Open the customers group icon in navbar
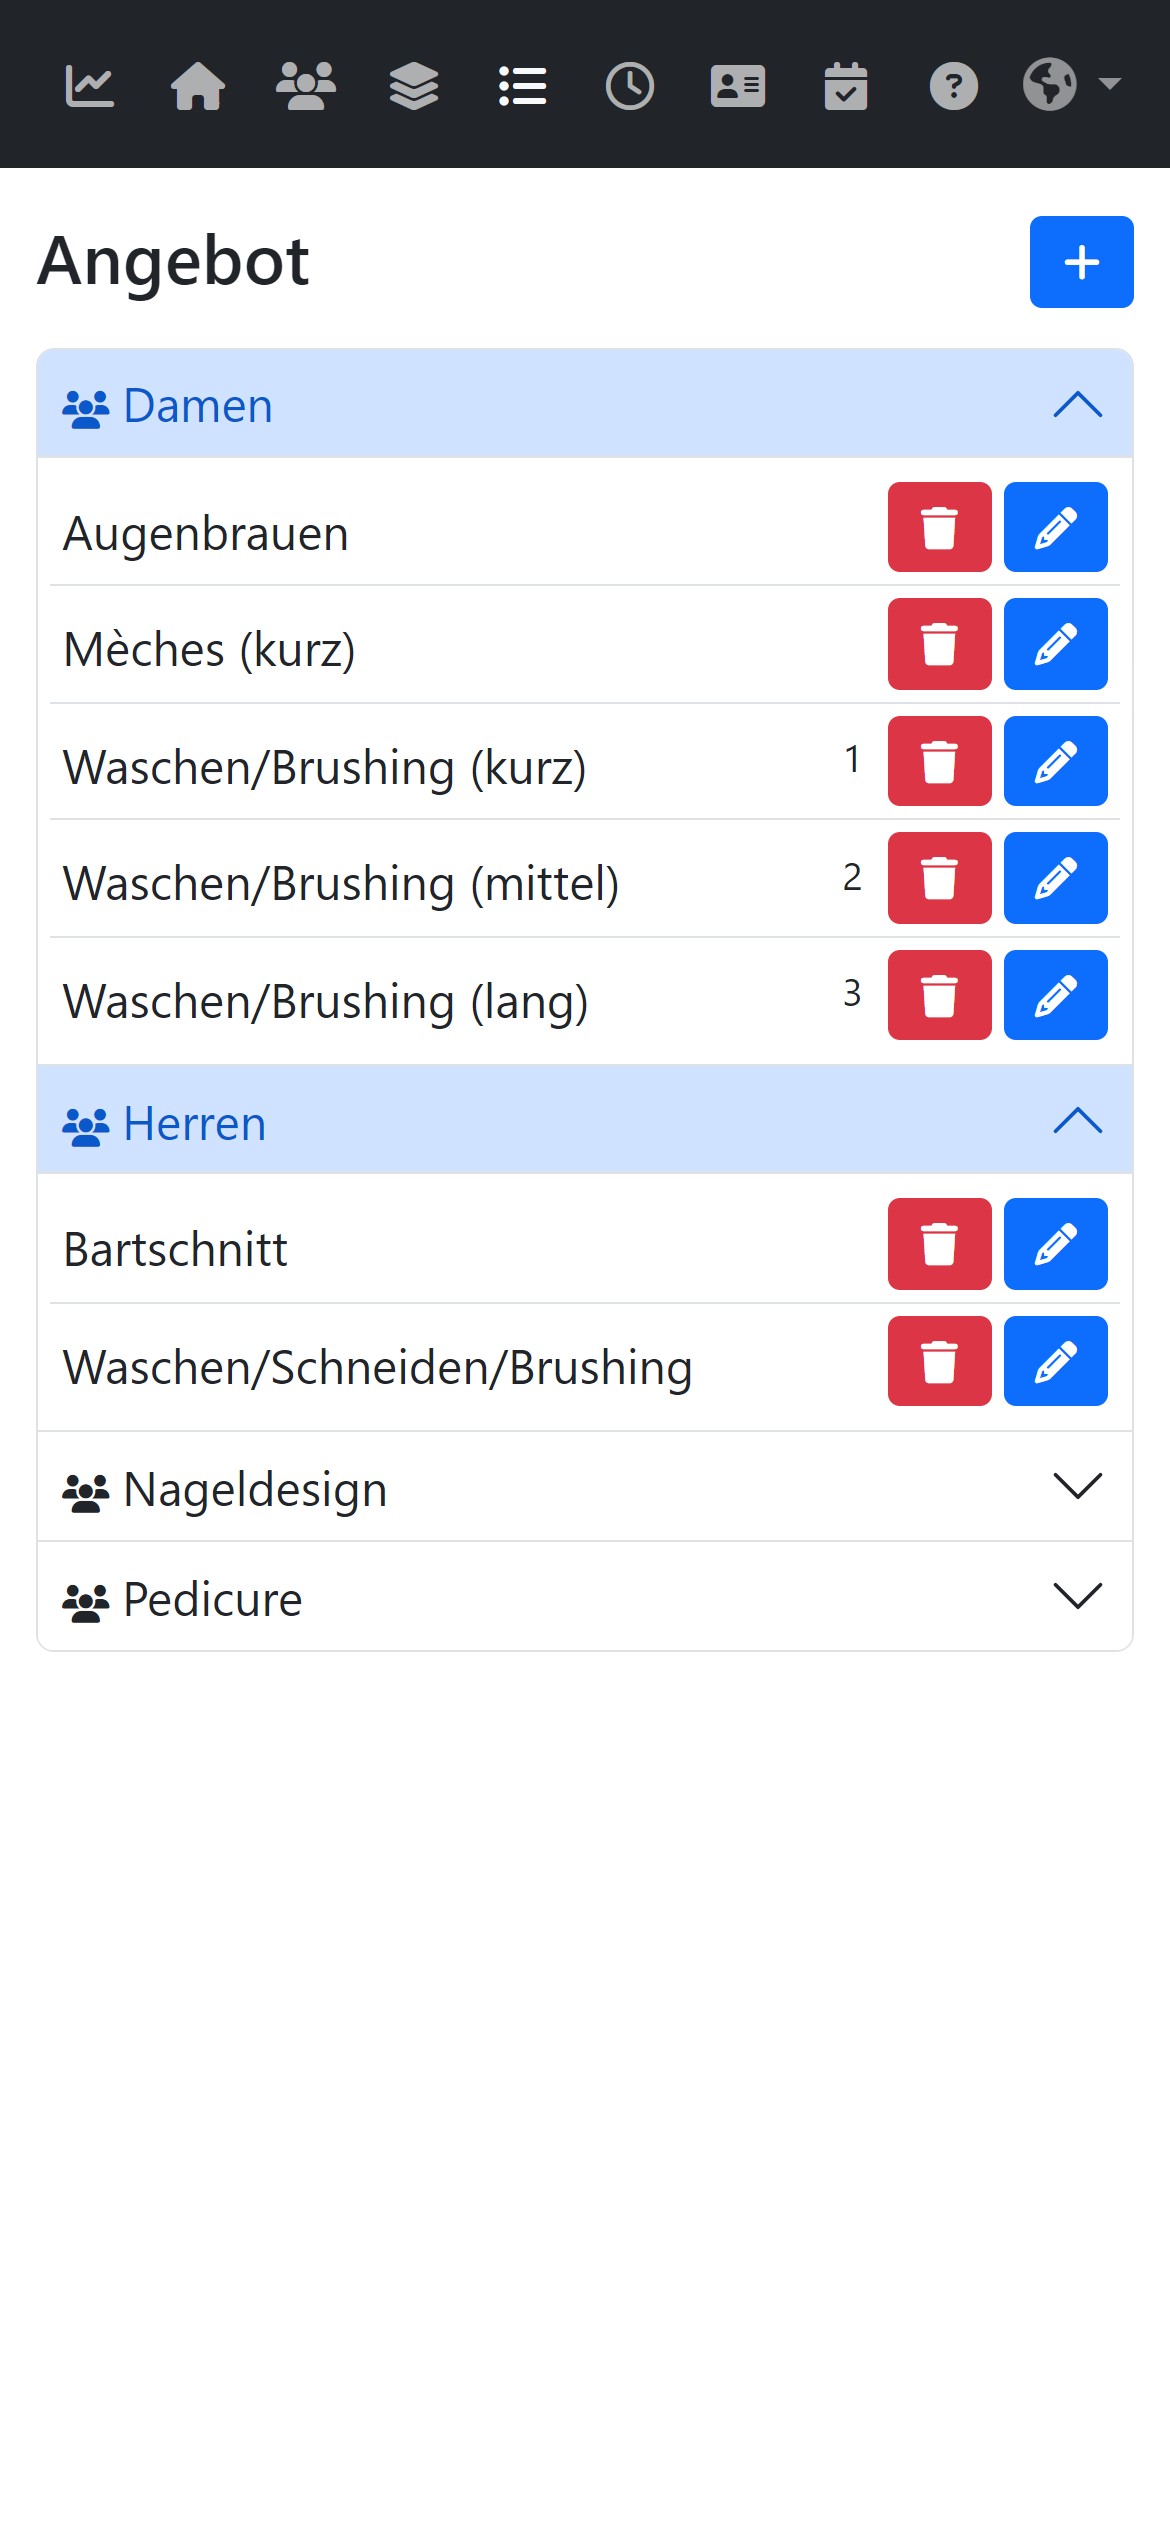 coord(306,86)
